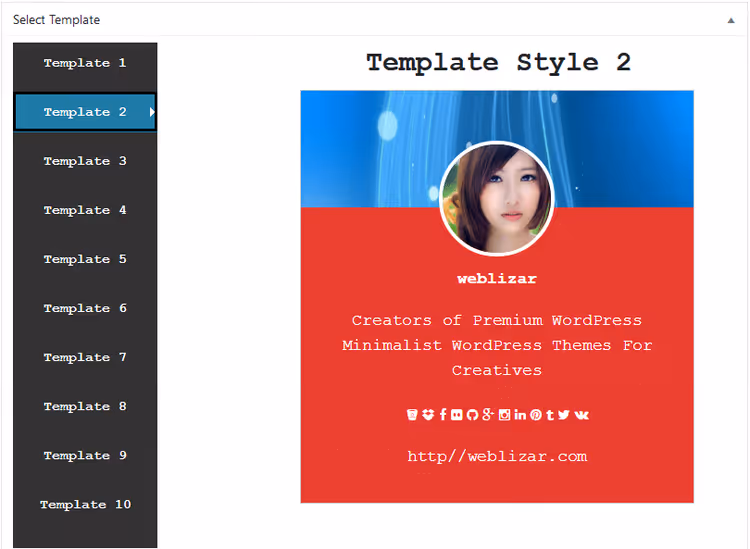Viewport: 750px width, 549px height.
Task: Click the Google Plus social icon
Action: [x=487, y=415]
